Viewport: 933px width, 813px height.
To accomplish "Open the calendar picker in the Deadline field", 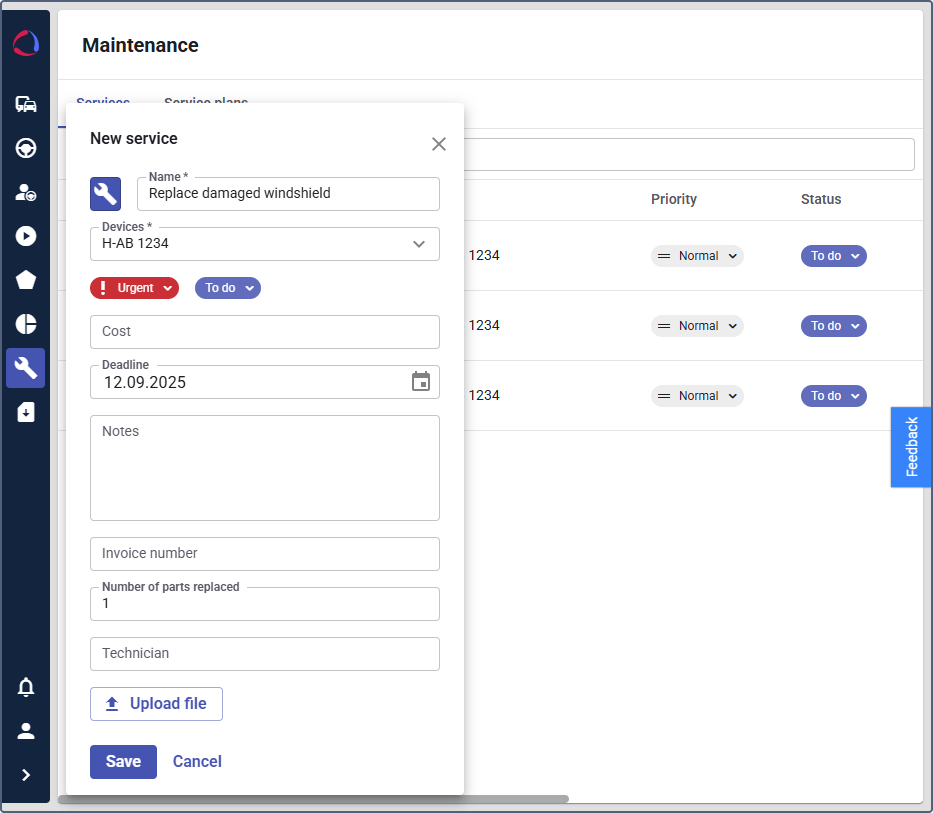I will pos(421,382).
